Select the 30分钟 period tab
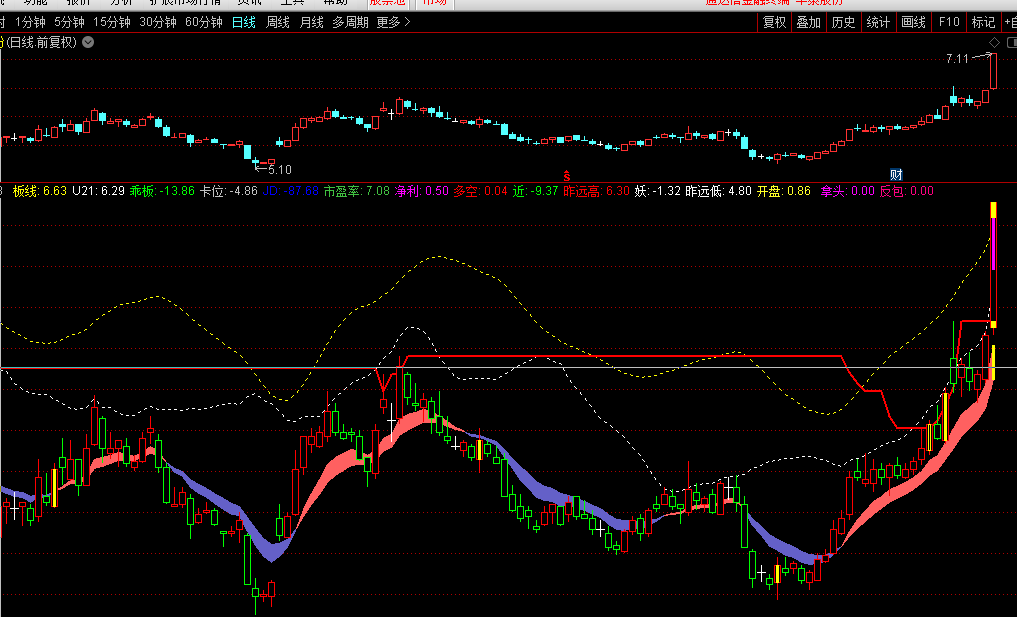 158,22
